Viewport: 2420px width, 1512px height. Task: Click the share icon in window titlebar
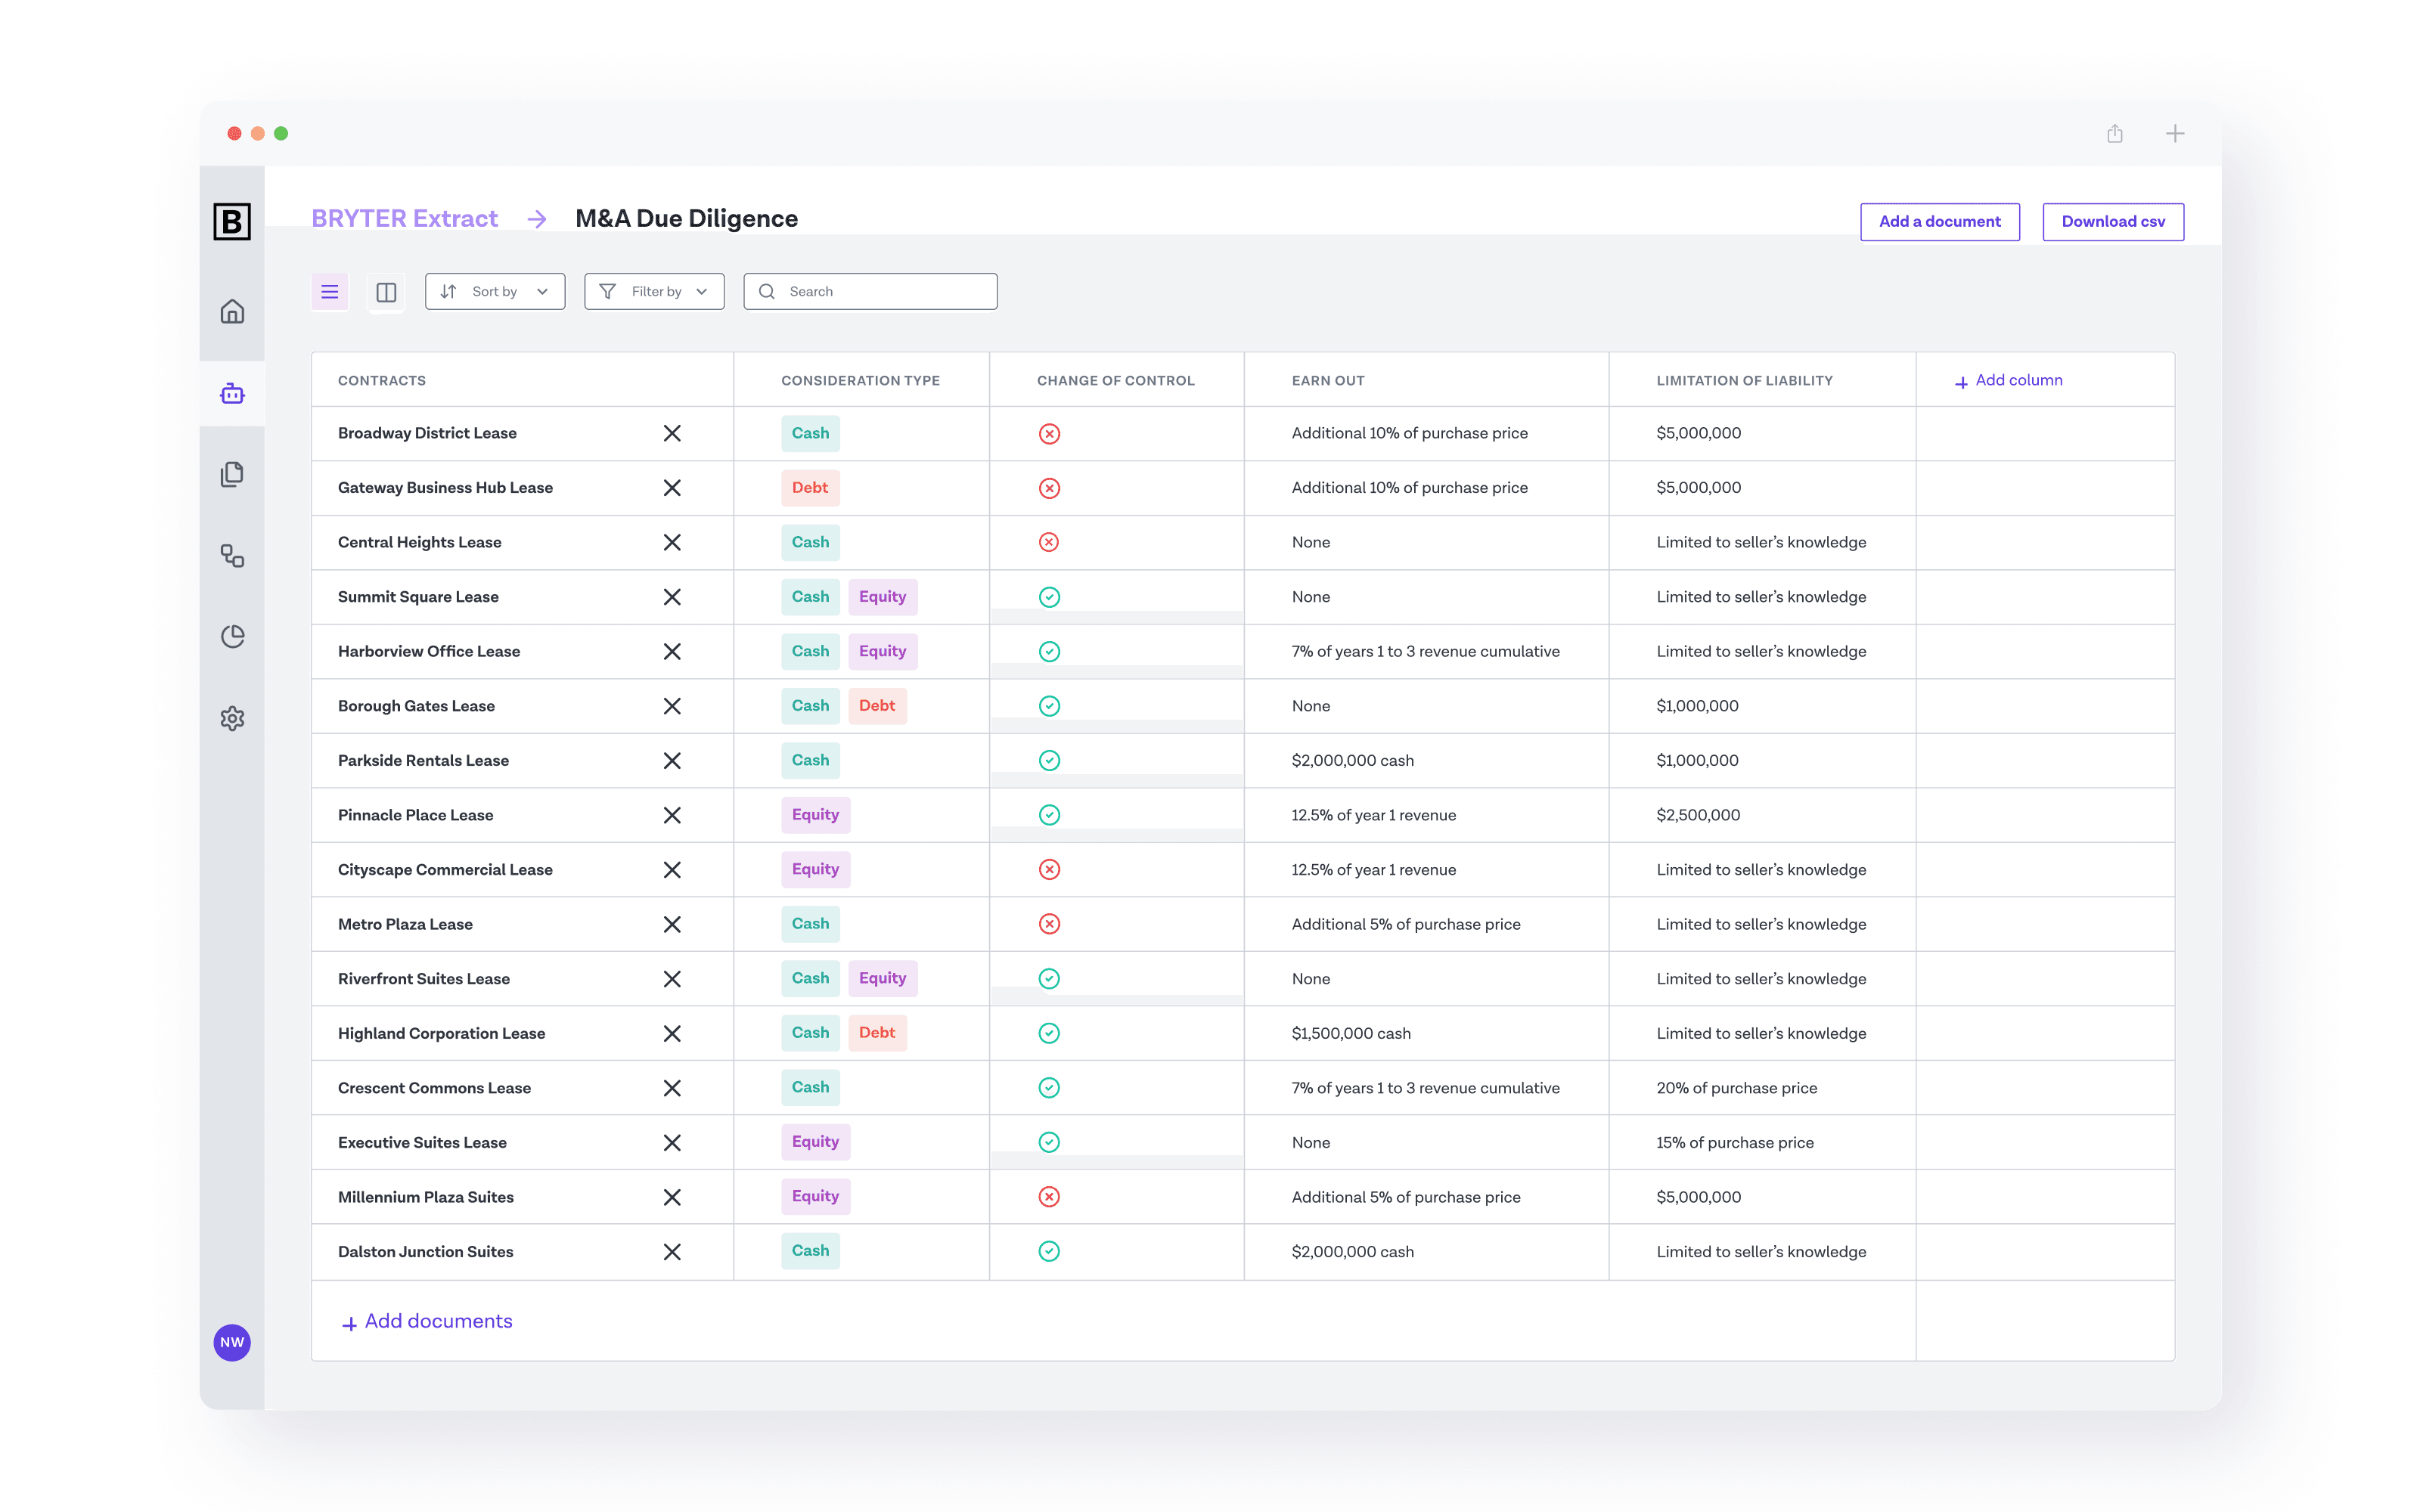coord(2115,133)
